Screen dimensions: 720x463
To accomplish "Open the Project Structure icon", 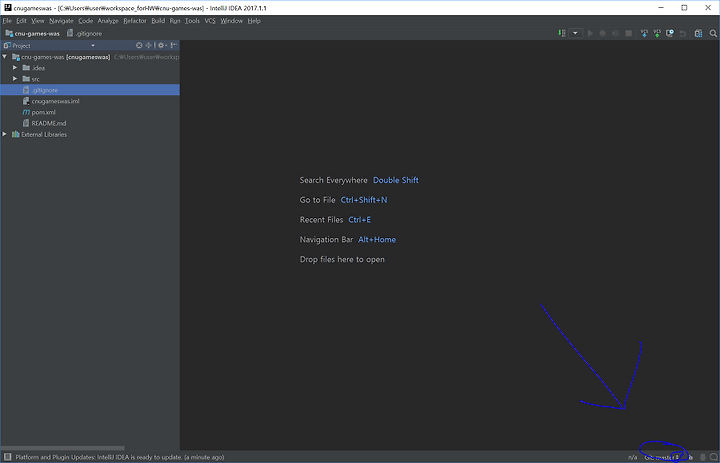I will (698, 33).
